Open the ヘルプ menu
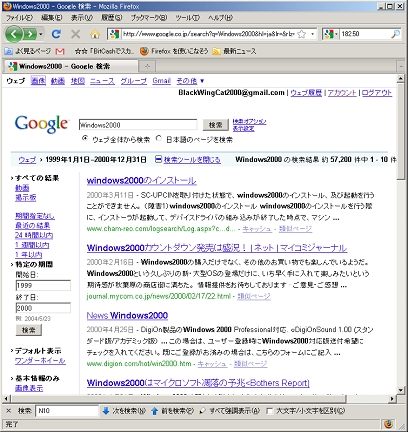The width and height of the screenshot is (408, 432). coord(220,18)
